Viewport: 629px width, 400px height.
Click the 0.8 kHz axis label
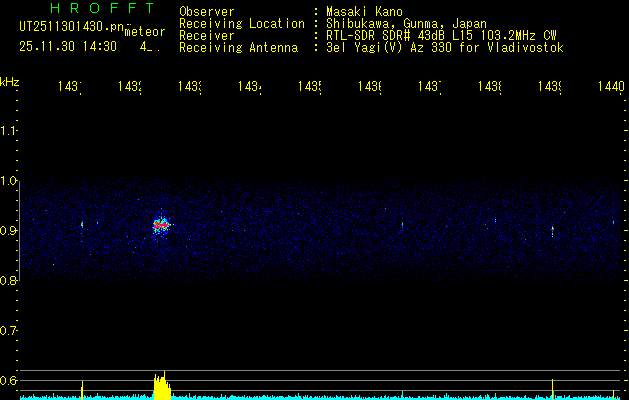(8, 280)
